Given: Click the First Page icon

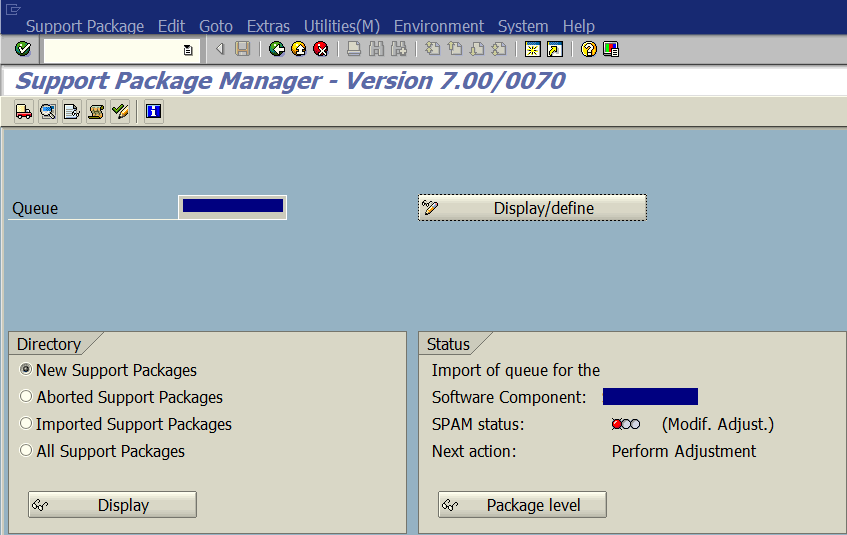Looking at the screenshot, I should point(432,49).
